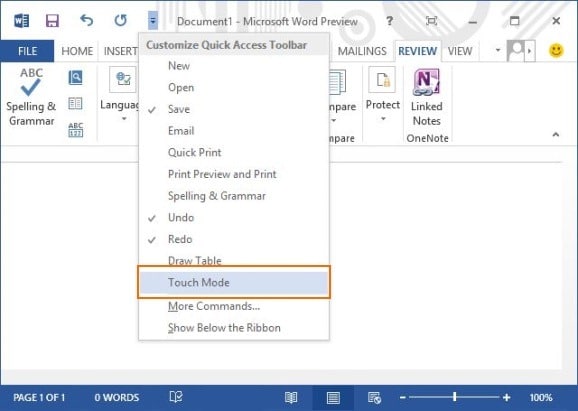The image size is (578, 411).
Task: Uncheck Redo in Quick Access menu
Action: point(234,239)
